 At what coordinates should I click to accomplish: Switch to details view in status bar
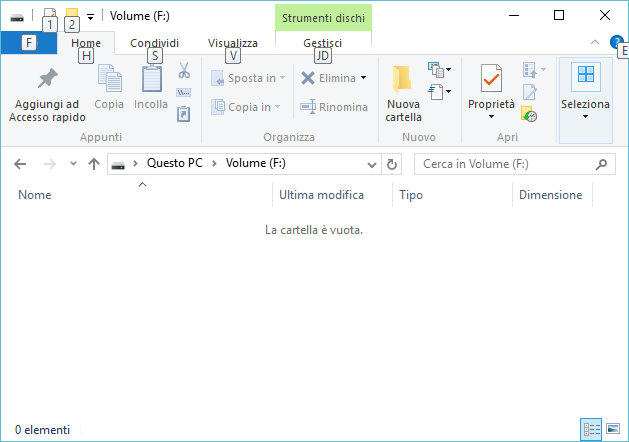coord(591,429)
